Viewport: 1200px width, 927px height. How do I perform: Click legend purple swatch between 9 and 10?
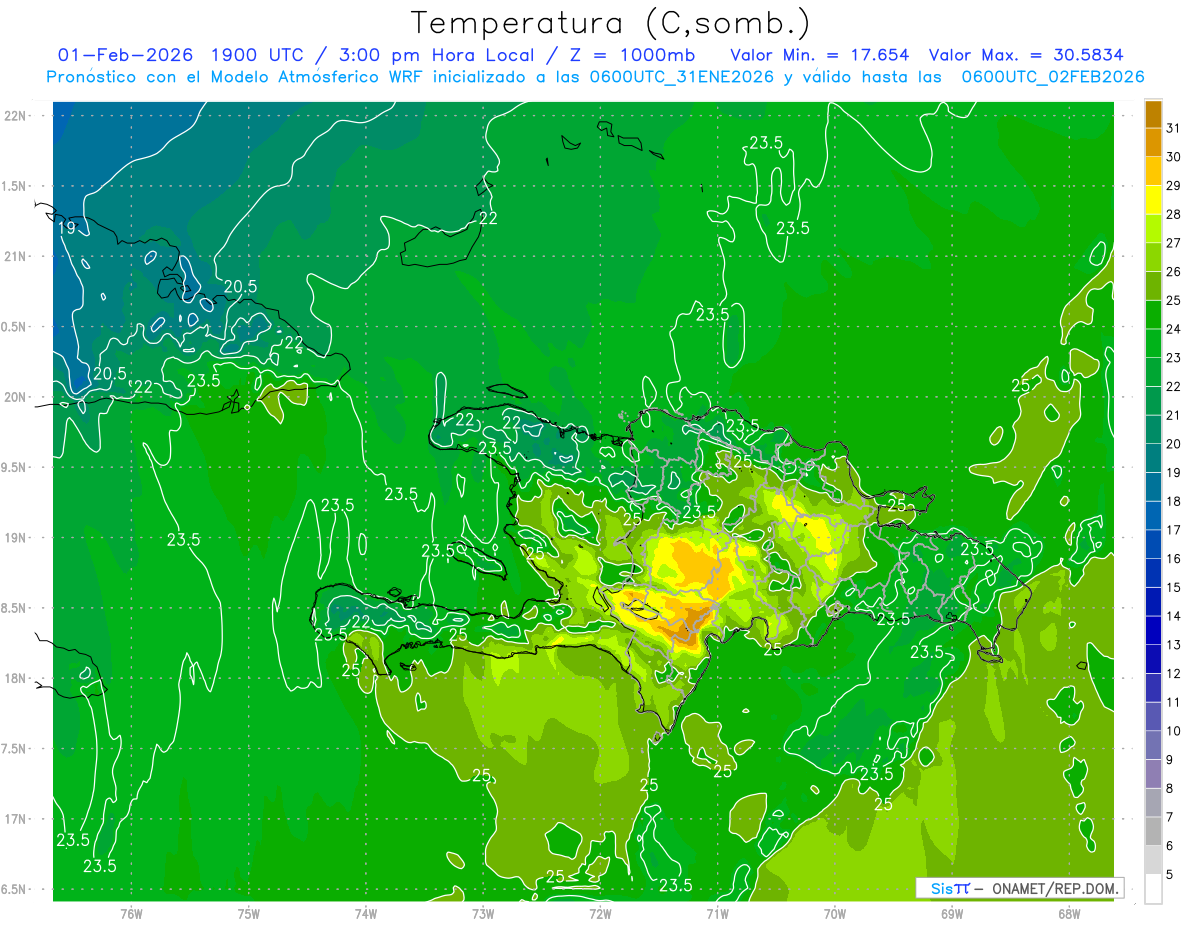coord(1153,745)
